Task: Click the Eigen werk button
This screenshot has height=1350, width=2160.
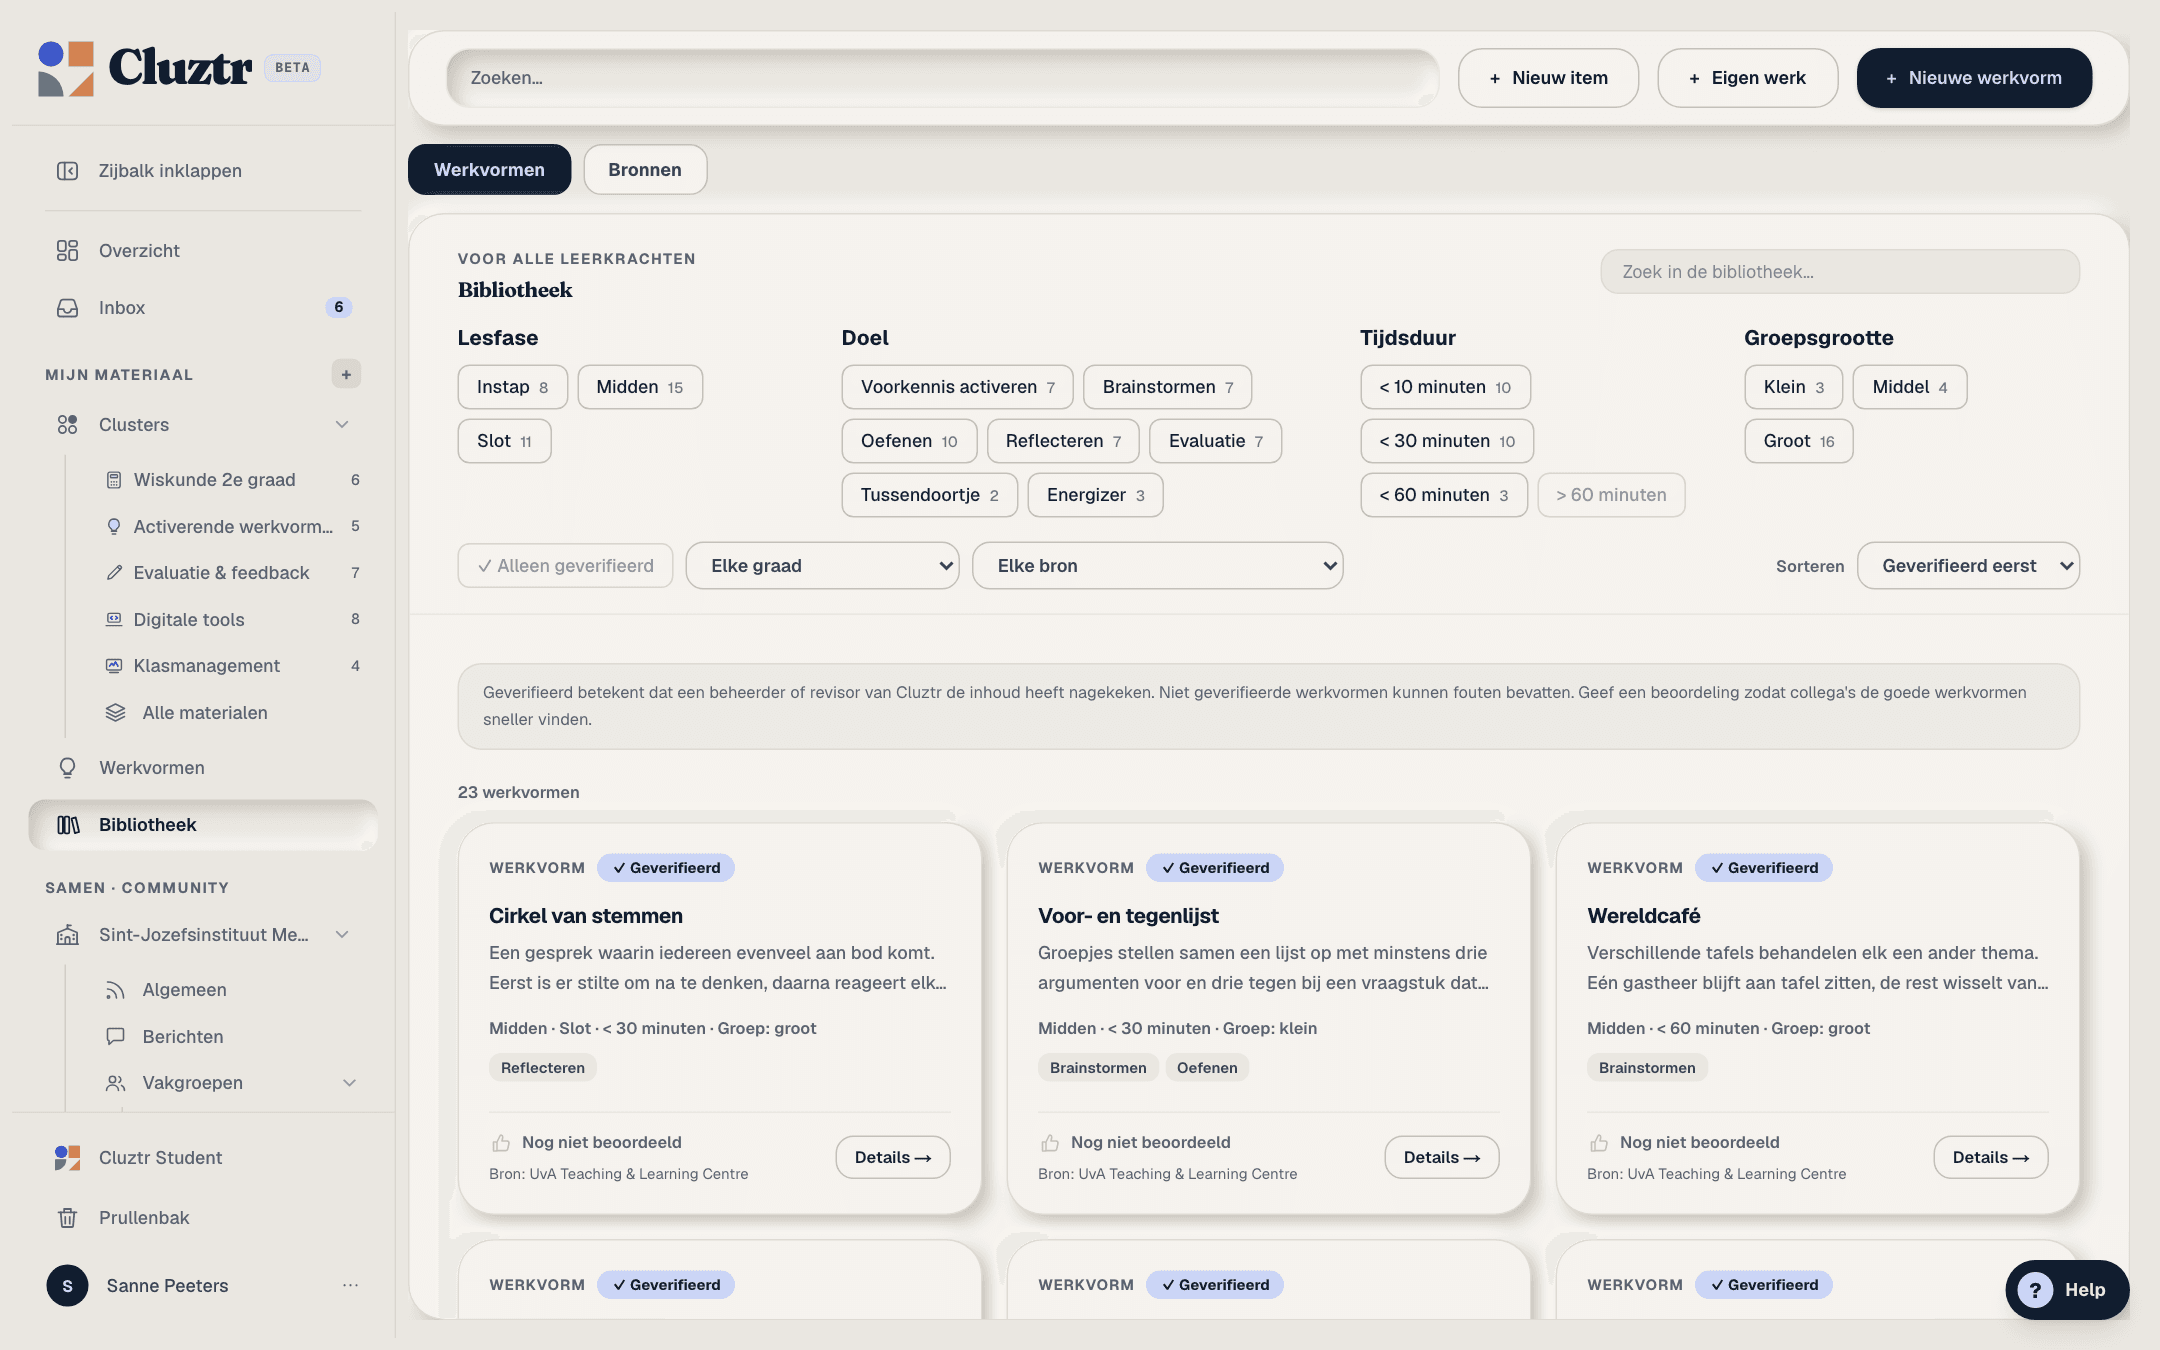Action: pos(1747,78)
